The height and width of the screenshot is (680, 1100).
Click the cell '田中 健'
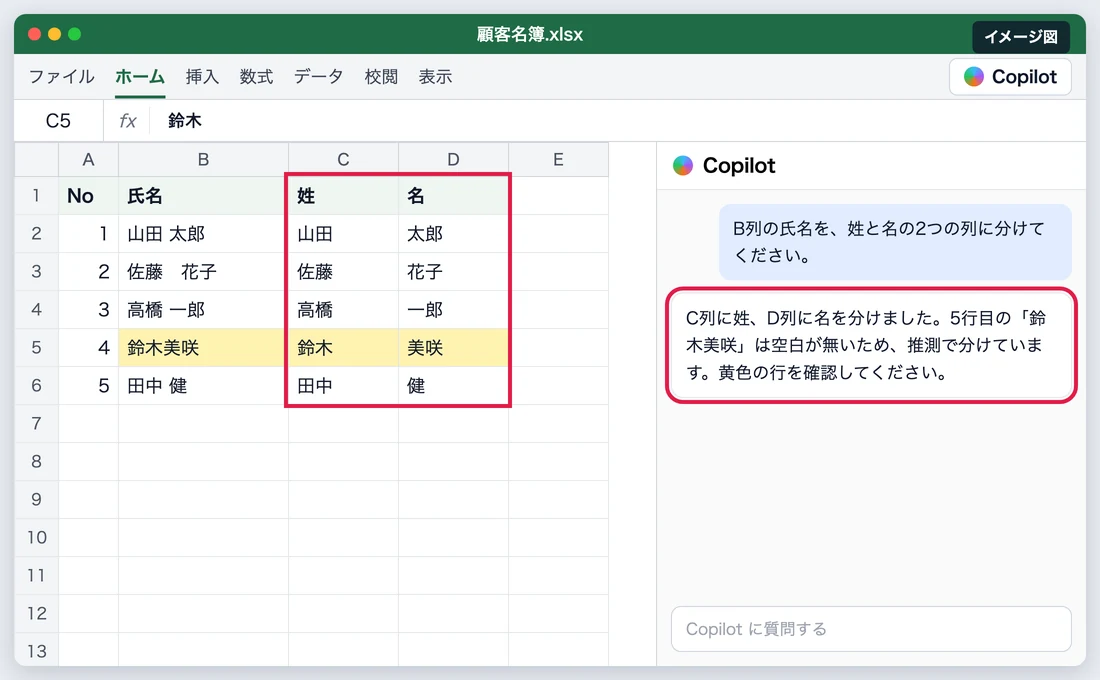point(203,385)
